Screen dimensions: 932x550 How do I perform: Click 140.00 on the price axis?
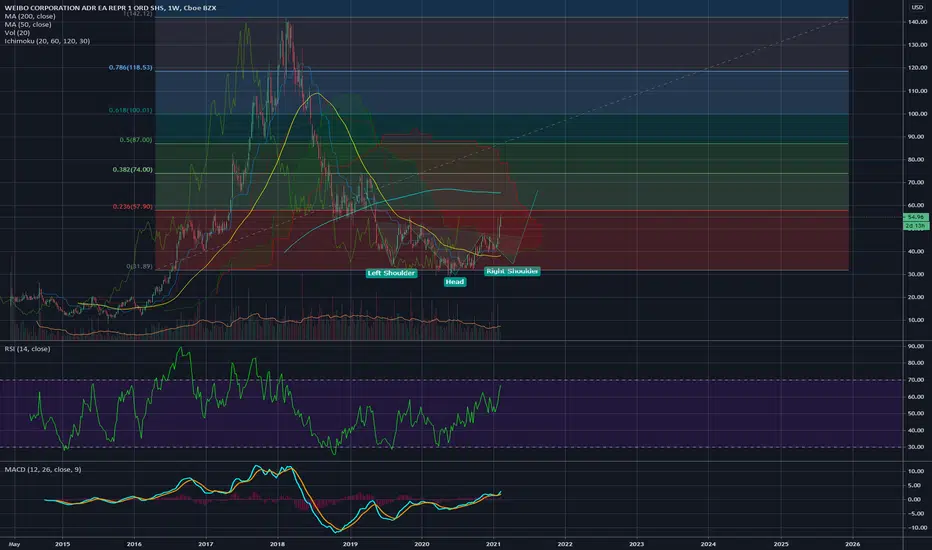(x=918, y=22)
